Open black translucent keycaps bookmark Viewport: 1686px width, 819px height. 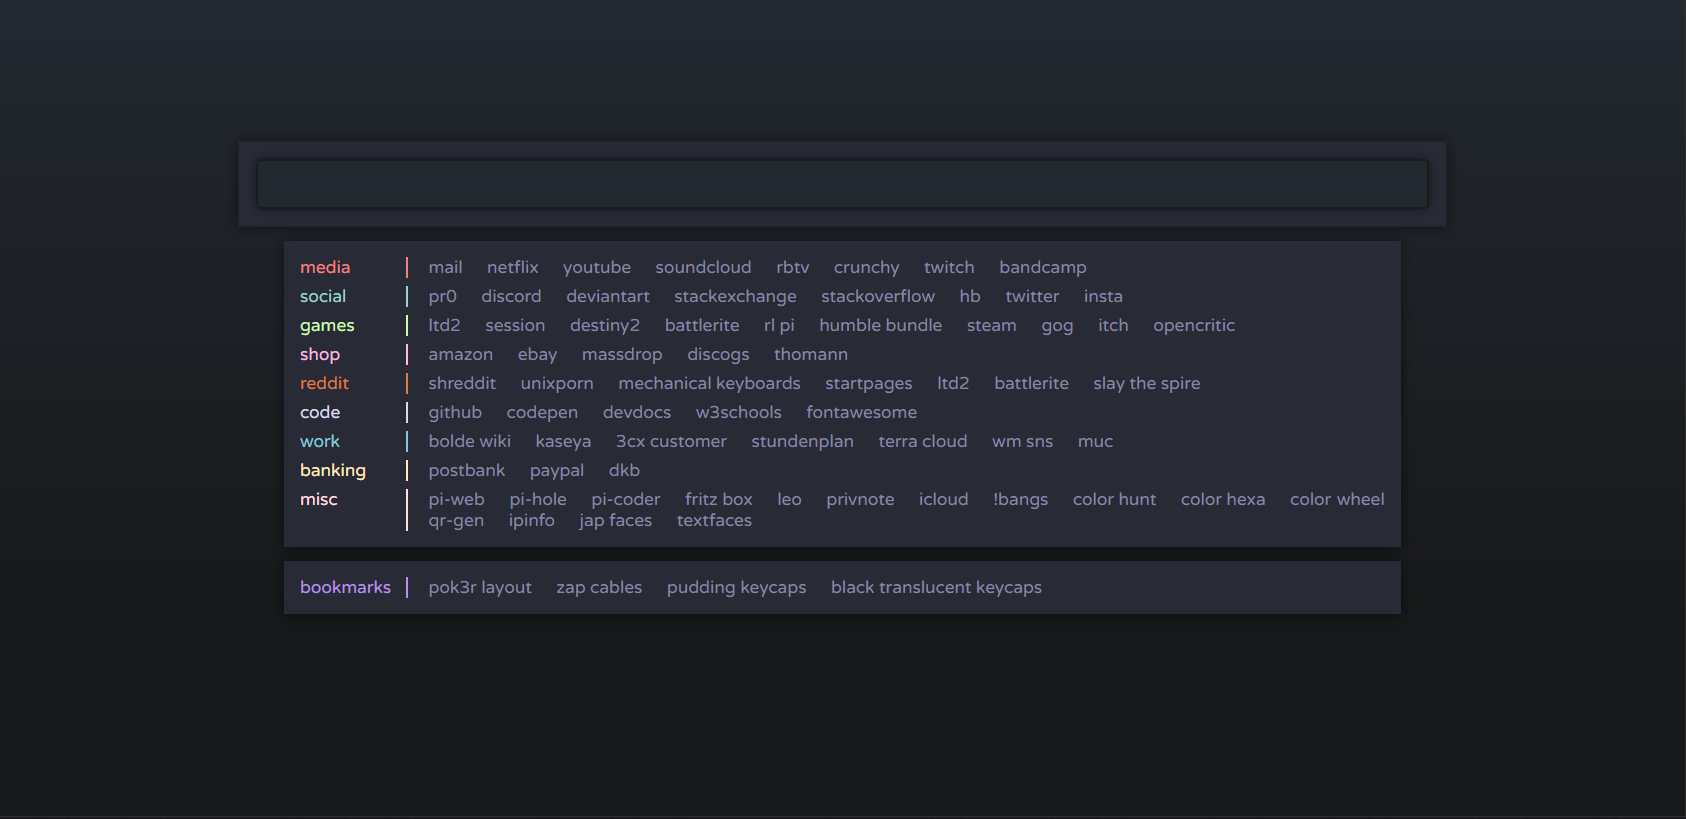(x=936, y=587)
